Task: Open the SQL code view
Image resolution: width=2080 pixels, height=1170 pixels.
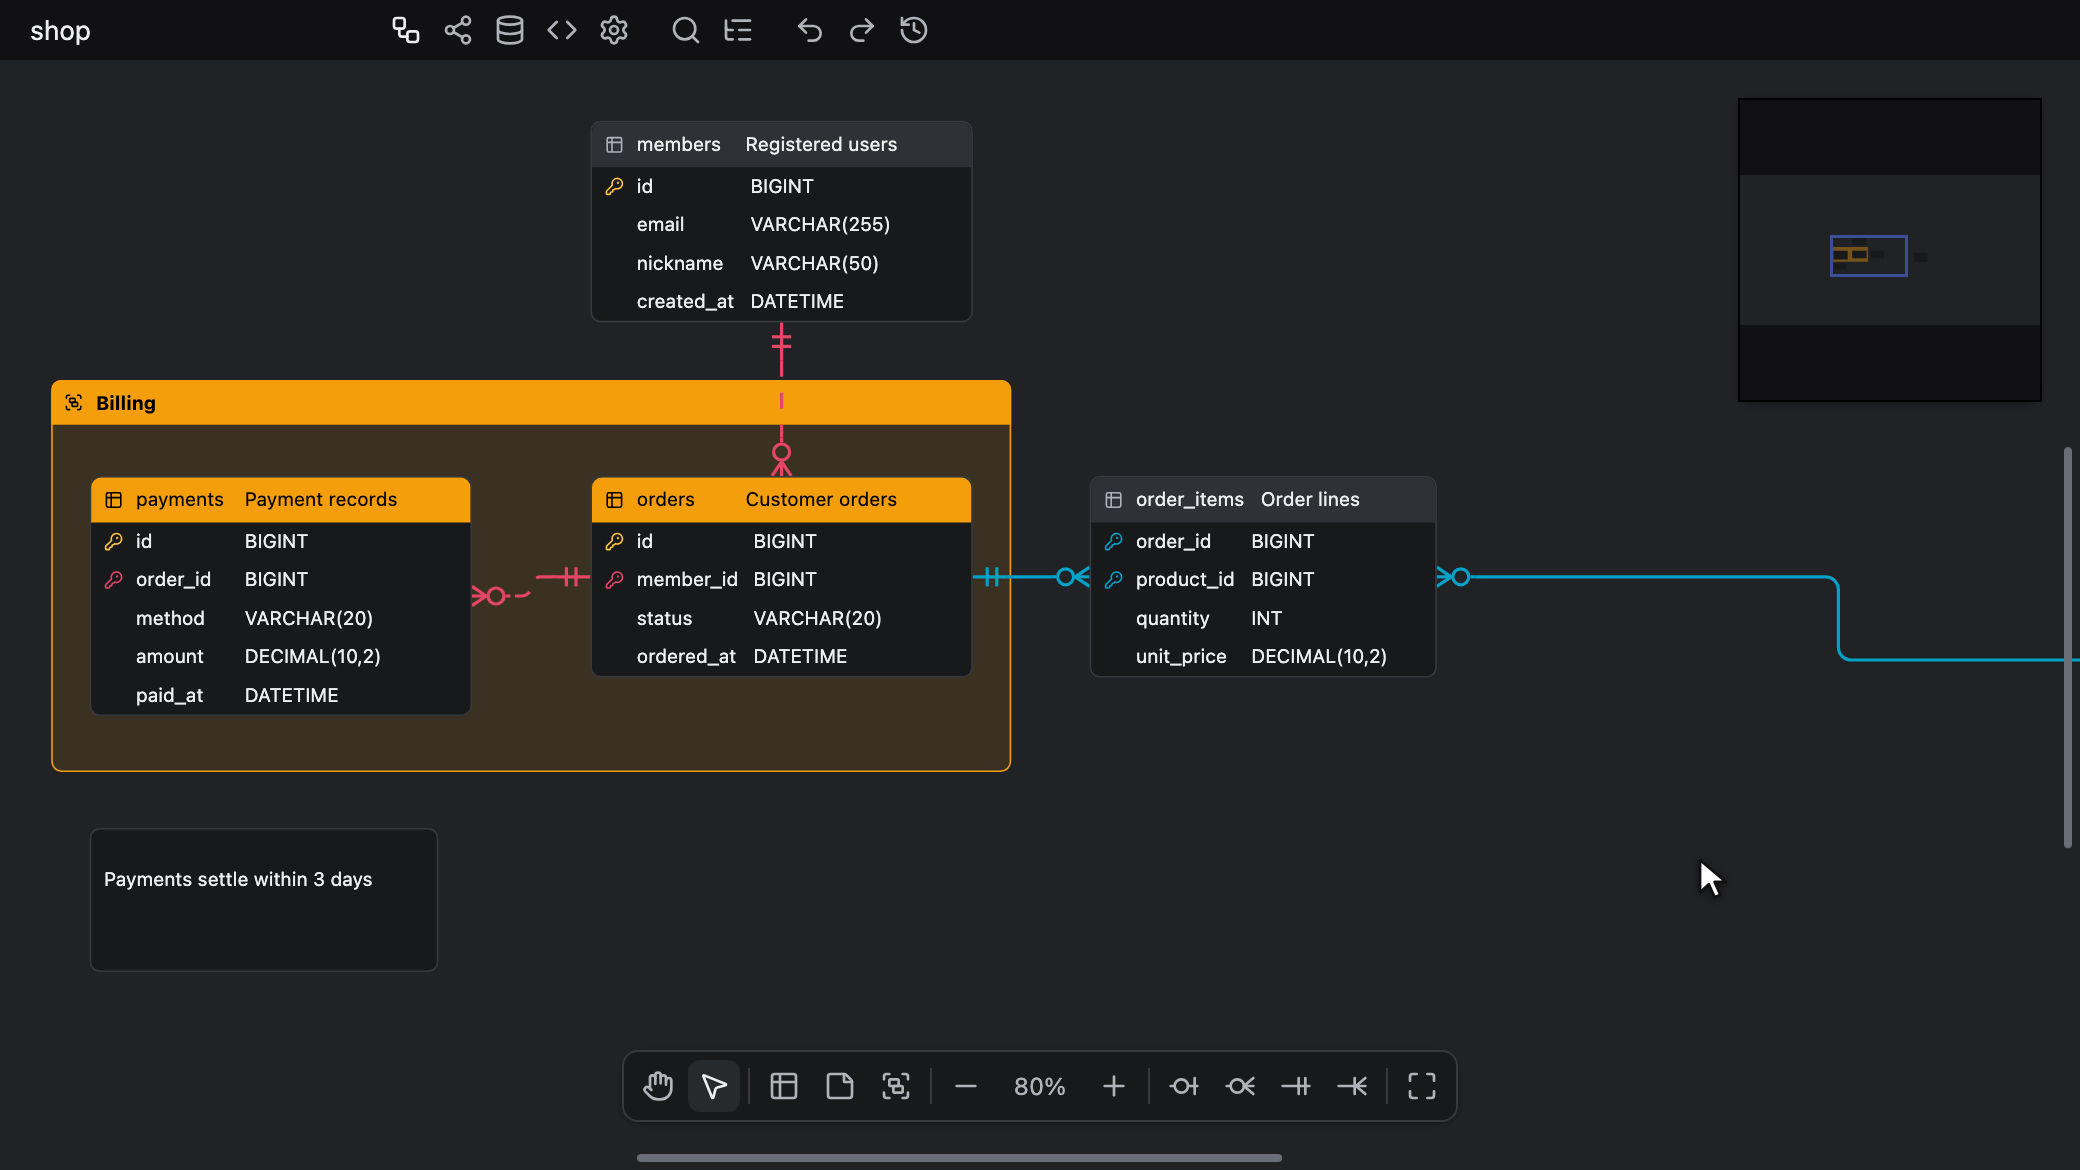Action: tap(562, 30)
